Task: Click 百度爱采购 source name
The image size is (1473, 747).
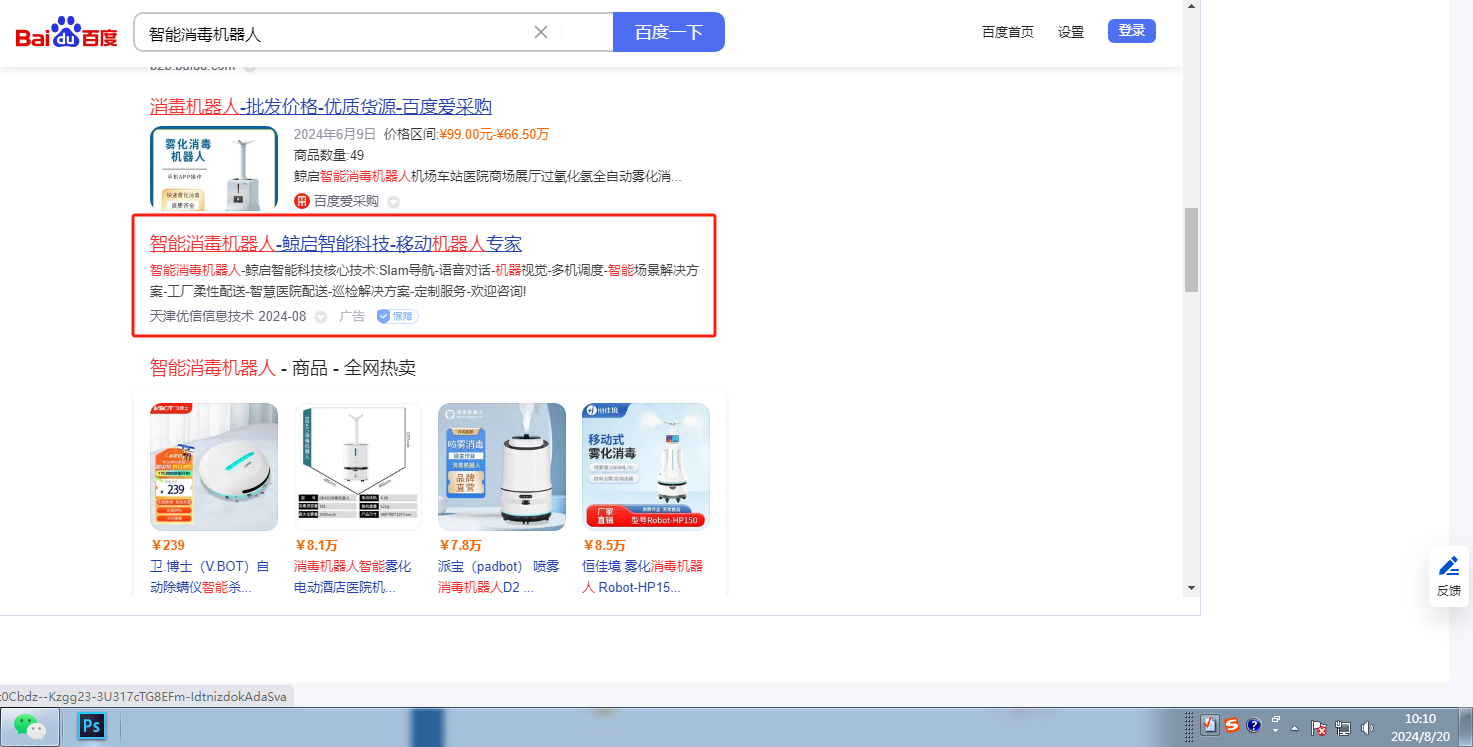Action: point(346,201)
